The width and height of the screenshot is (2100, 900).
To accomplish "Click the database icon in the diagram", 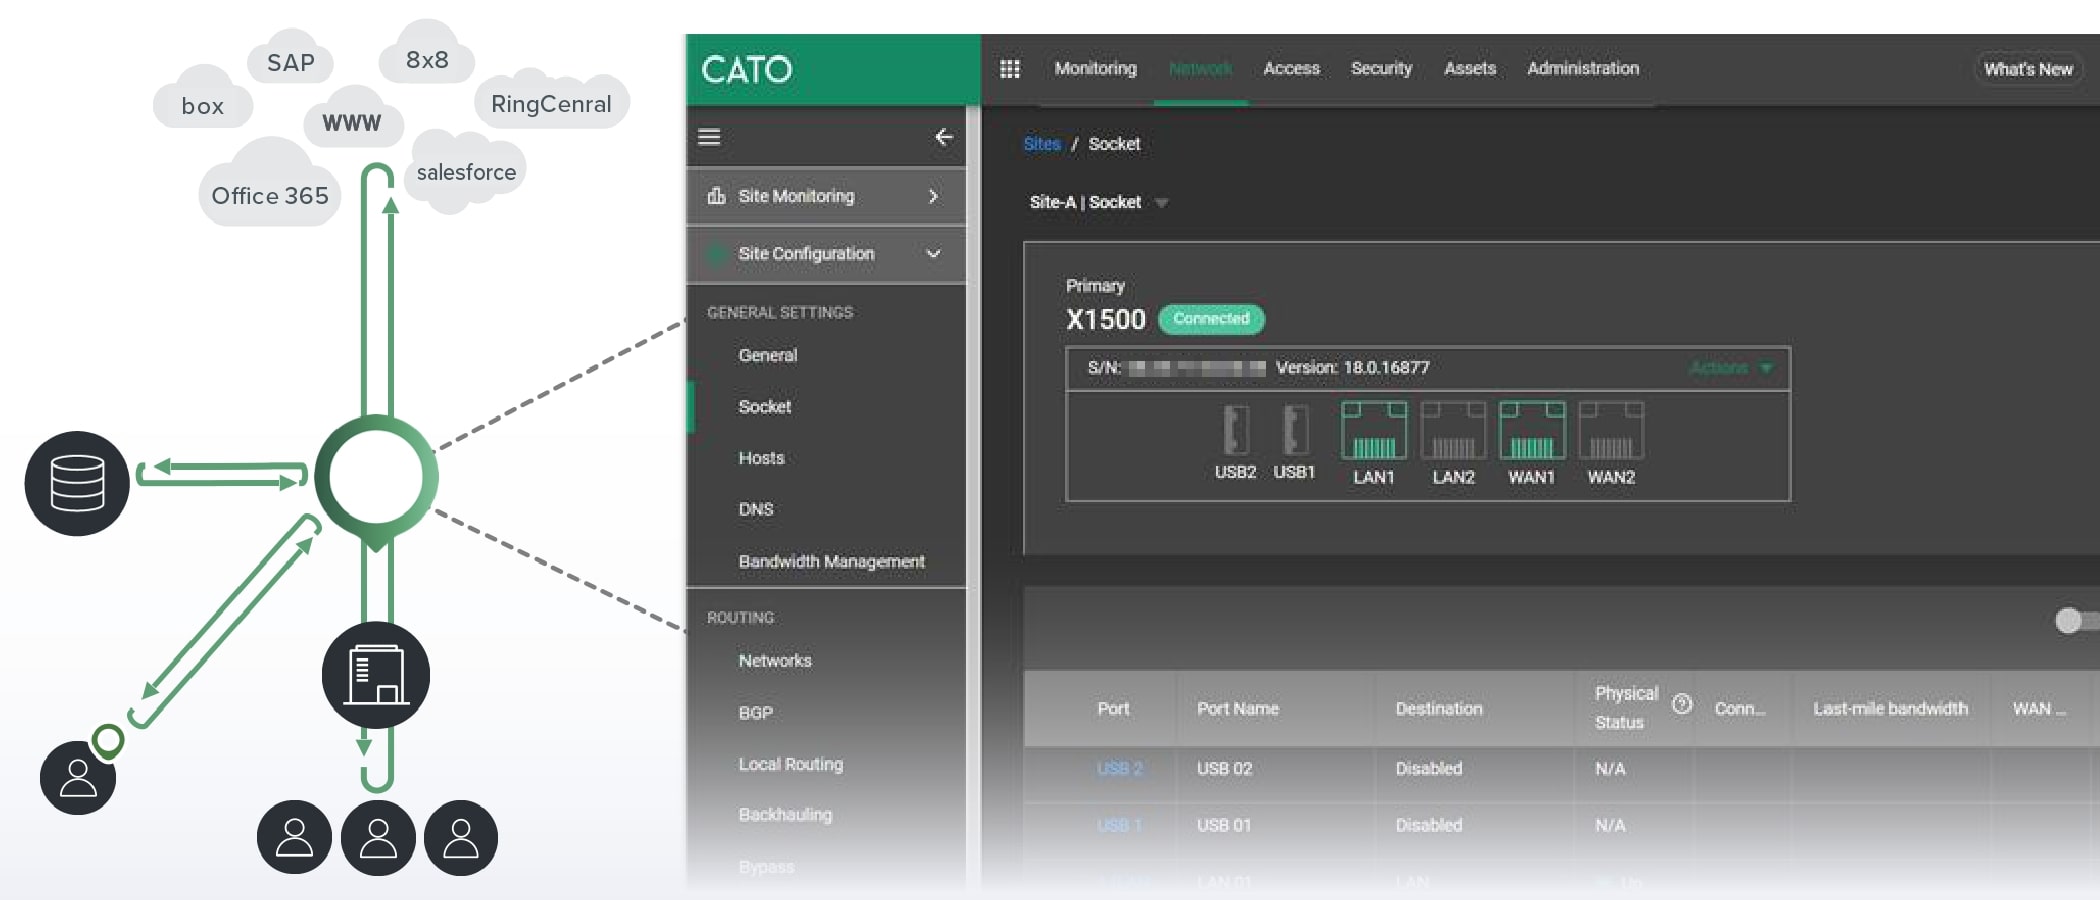I will point(77,483).
